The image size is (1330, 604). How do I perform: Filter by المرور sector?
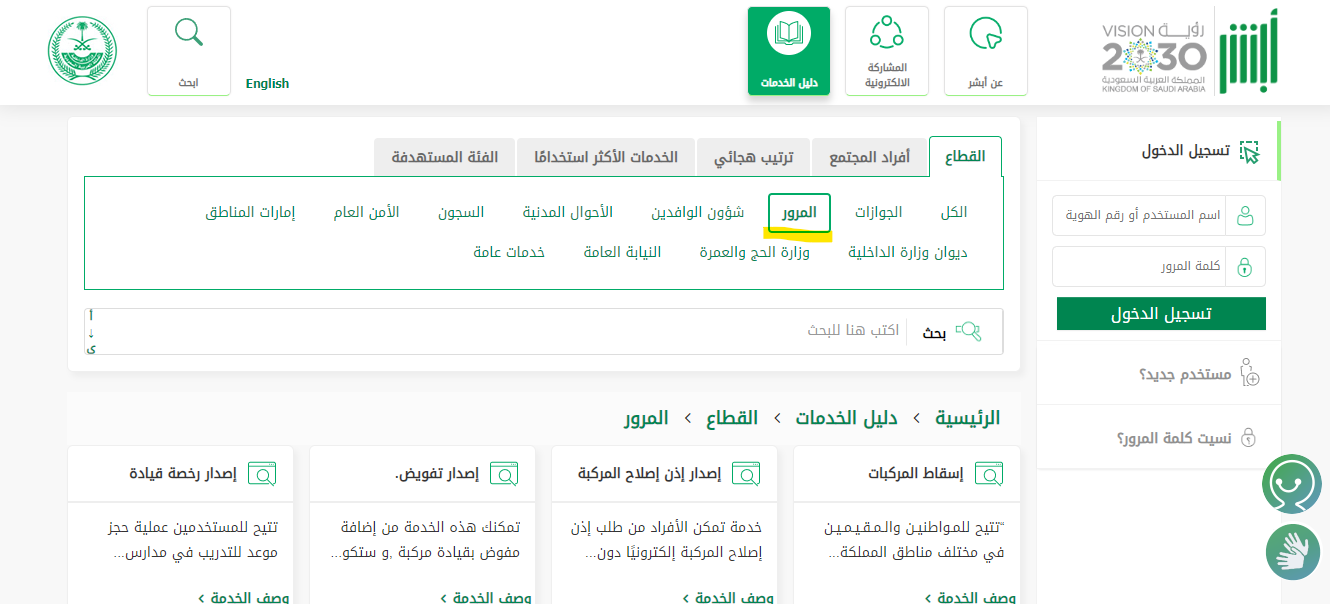(799, 212)
